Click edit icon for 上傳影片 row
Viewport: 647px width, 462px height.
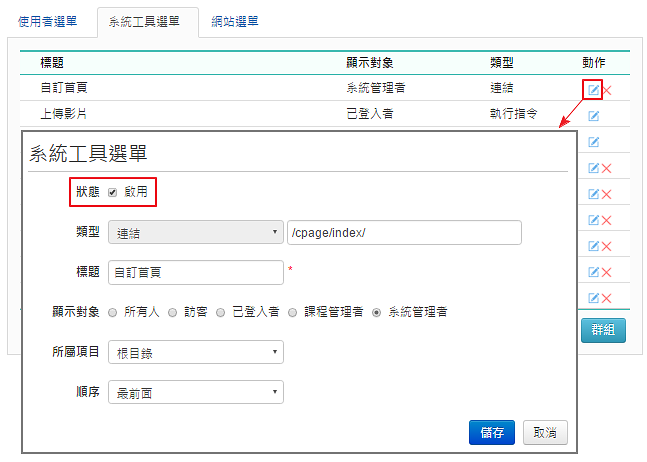[593, 116]
